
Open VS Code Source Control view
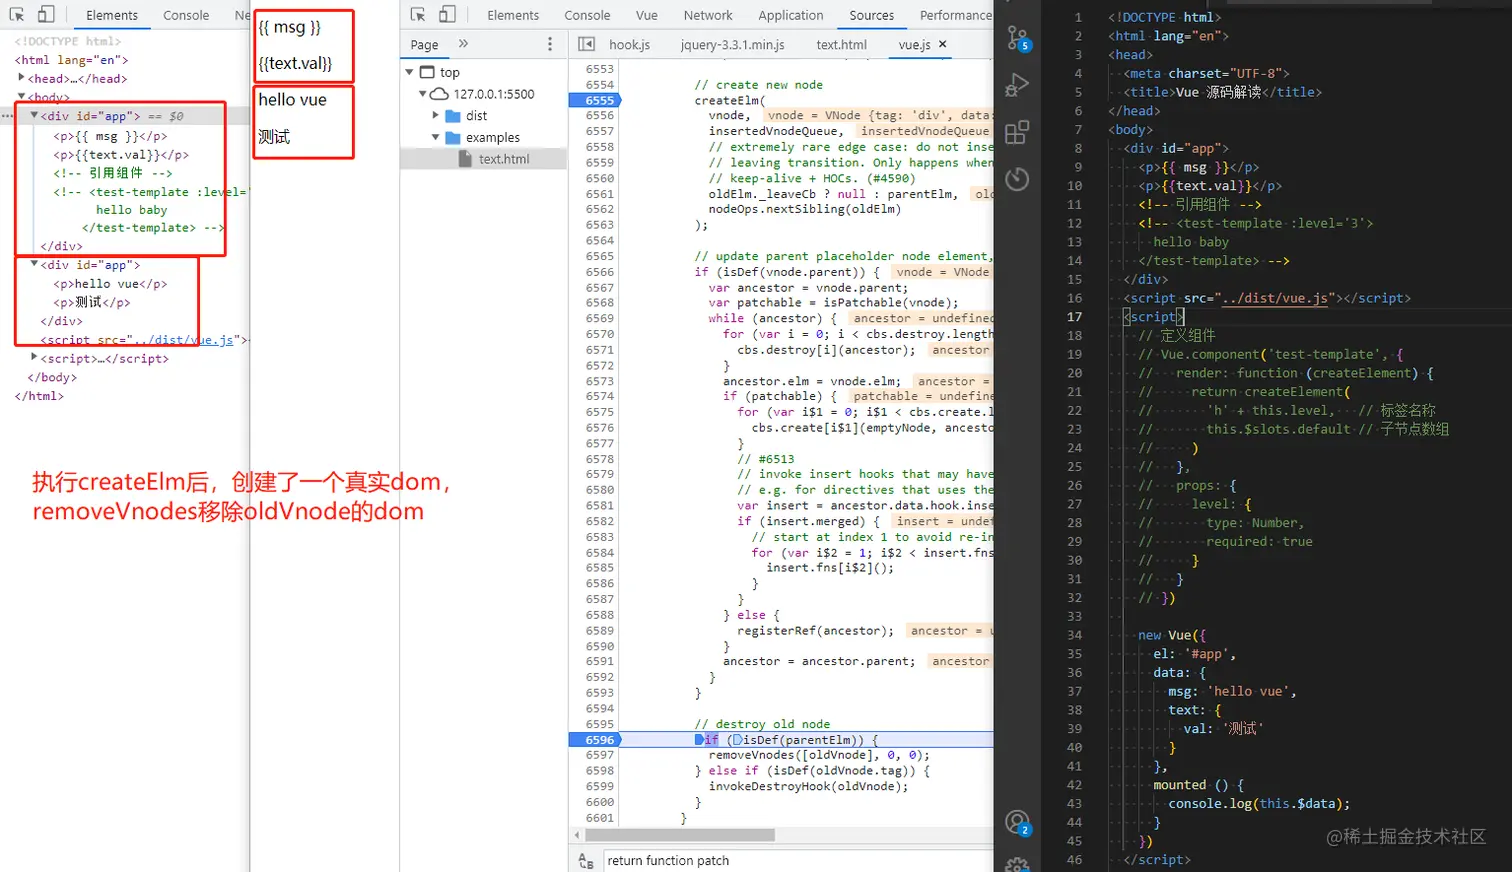1017,39
